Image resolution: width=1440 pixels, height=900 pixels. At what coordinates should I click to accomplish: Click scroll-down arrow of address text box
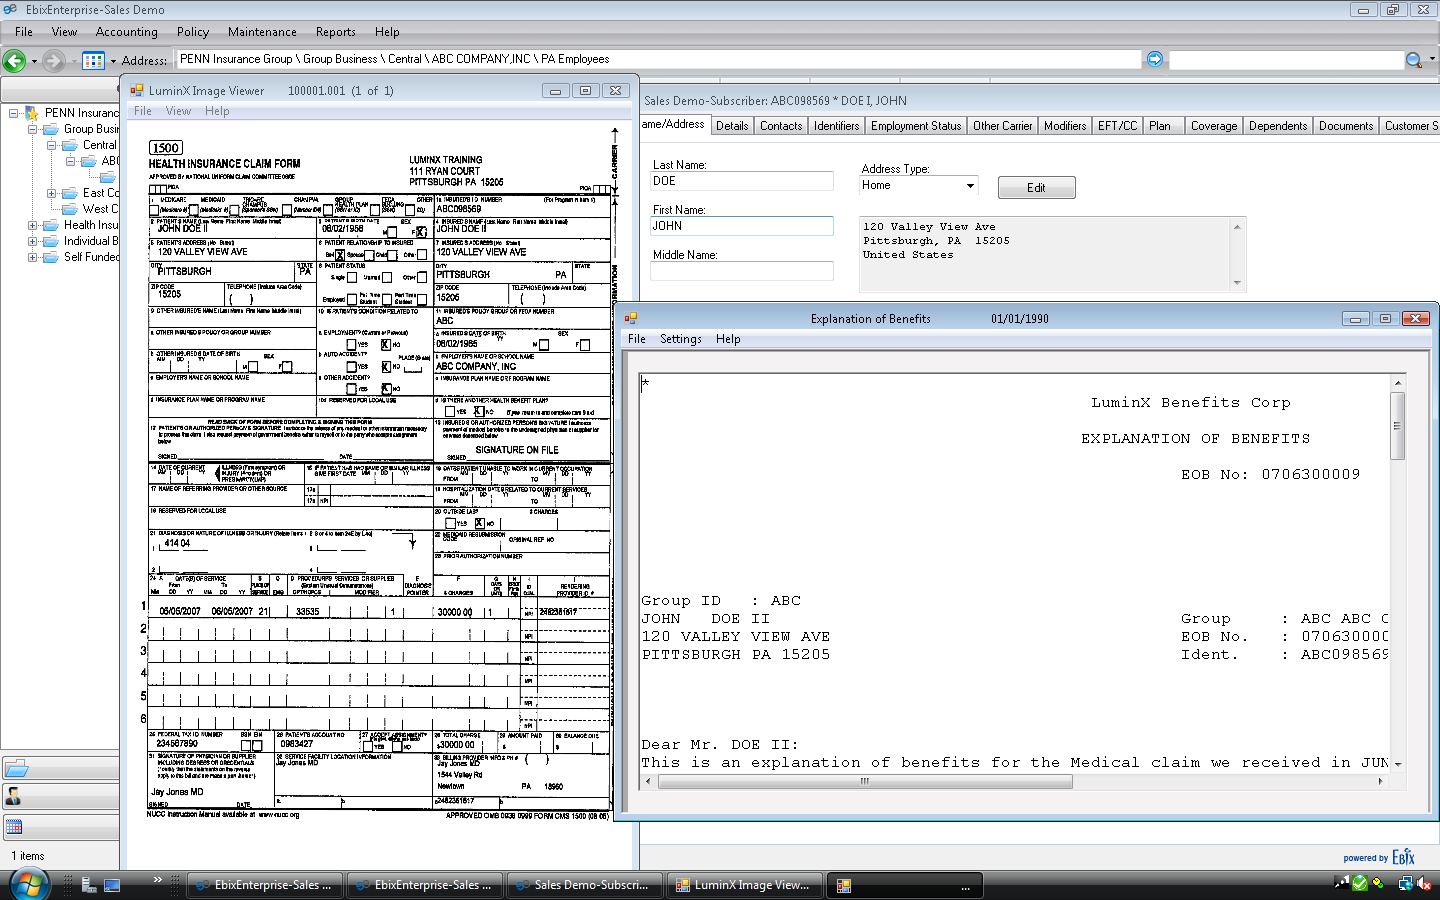1237,284
